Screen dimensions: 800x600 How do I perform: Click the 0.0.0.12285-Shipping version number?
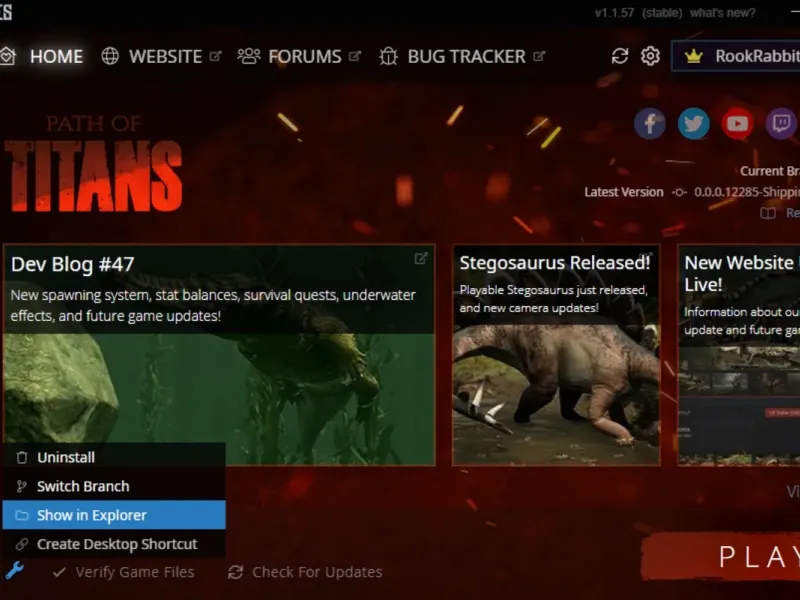coord(747,192)
